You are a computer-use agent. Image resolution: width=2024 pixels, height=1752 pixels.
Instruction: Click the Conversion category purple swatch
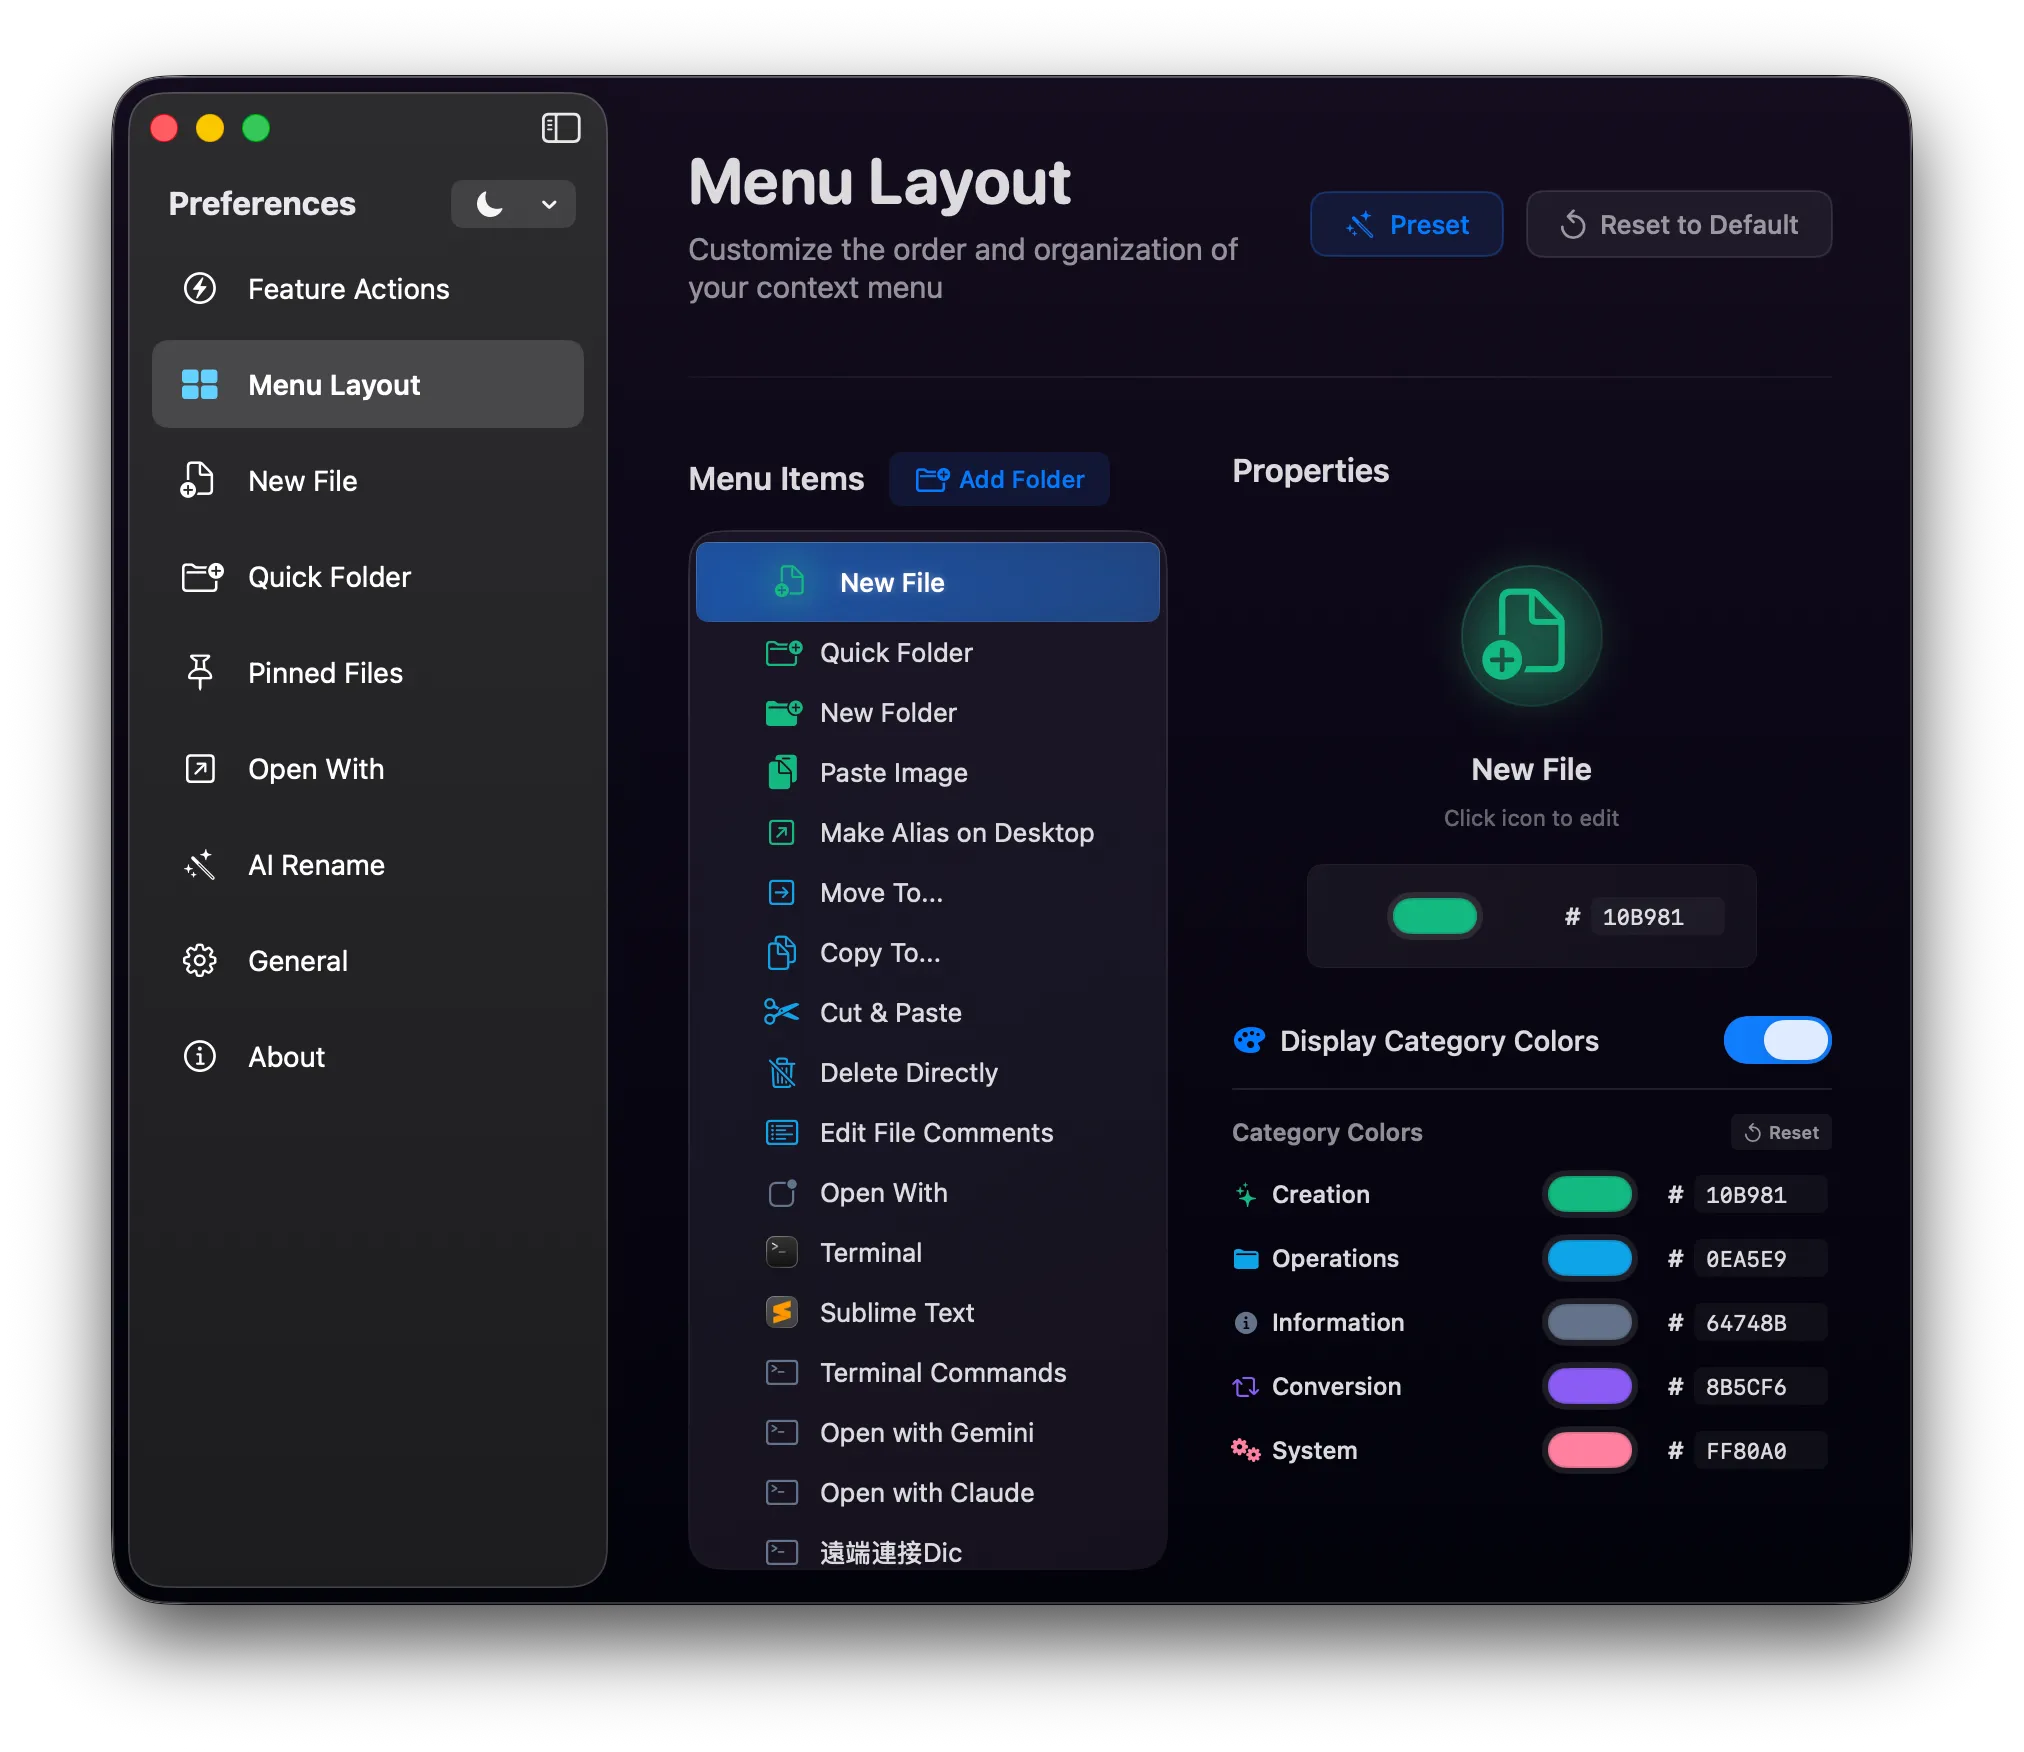click(x=1589, y=1386)
